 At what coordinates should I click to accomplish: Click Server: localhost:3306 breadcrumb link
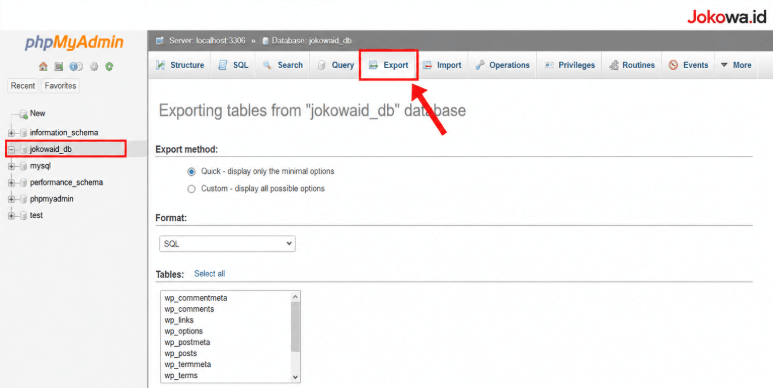click(x=207, y=40)
